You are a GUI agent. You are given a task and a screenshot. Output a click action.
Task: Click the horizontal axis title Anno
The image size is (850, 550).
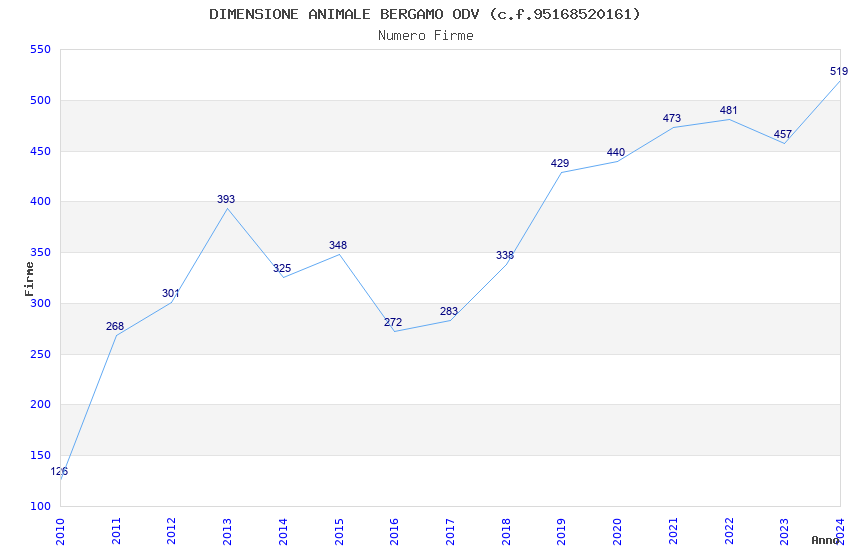click(825, 540)
